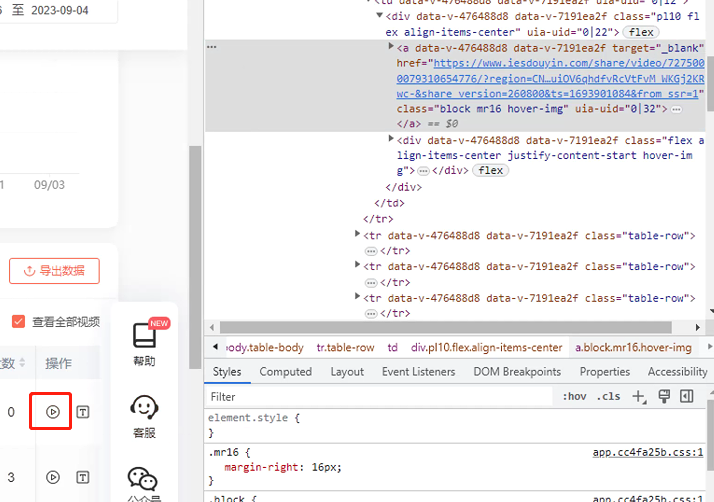Open the Event Listeners tab

tap(418, 371)
